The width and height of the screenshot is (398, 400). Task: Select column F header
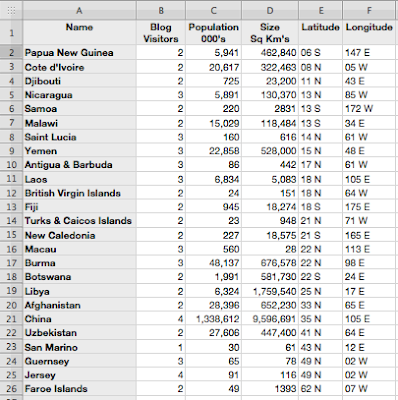369,10
